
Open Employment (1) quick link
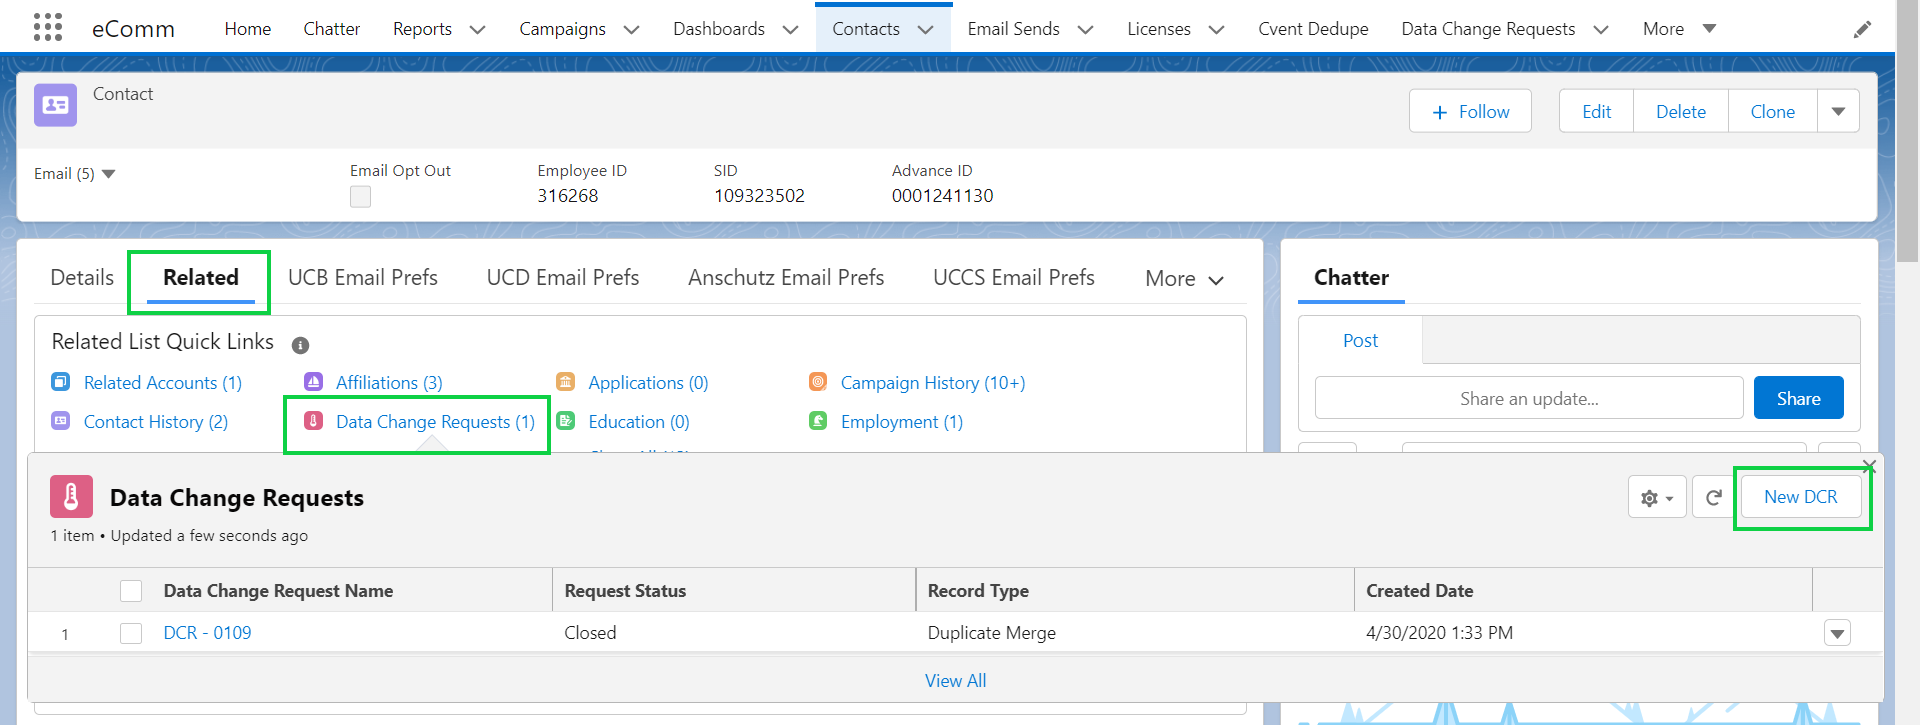902,422
